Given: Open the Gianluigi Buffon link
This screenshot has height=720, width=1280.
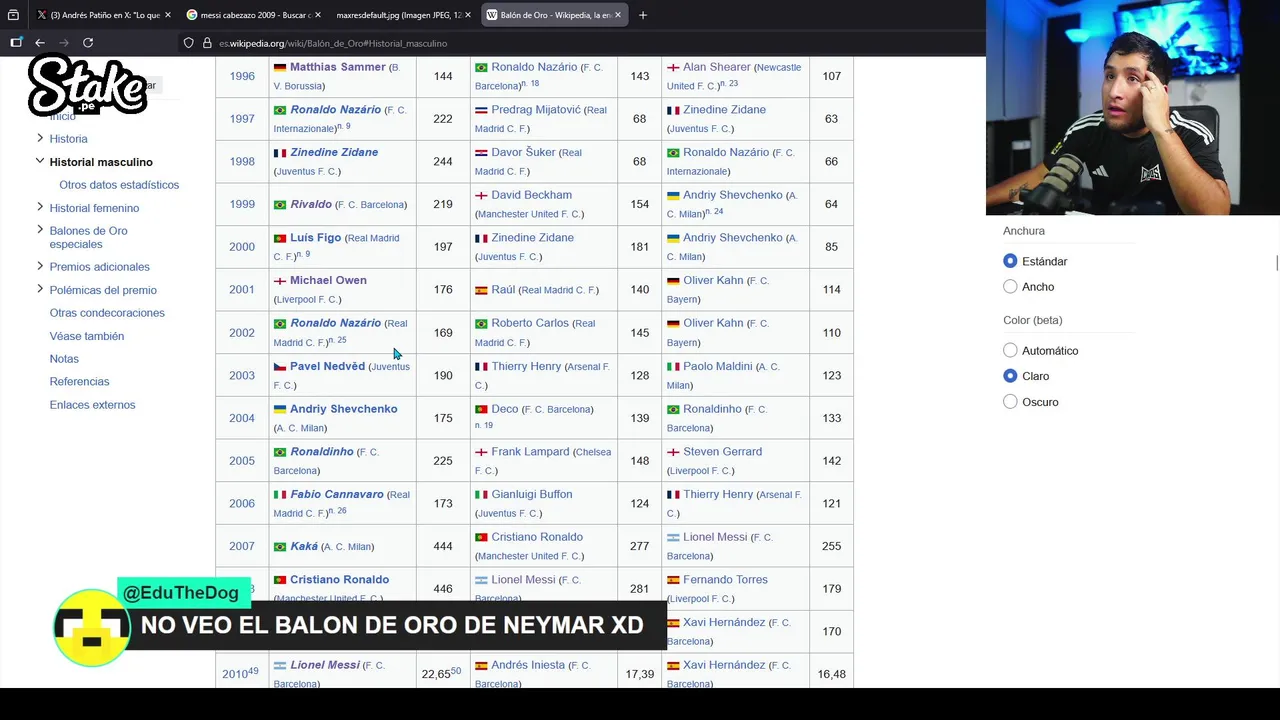Looking at the screenshot, I should coord(532,494).
